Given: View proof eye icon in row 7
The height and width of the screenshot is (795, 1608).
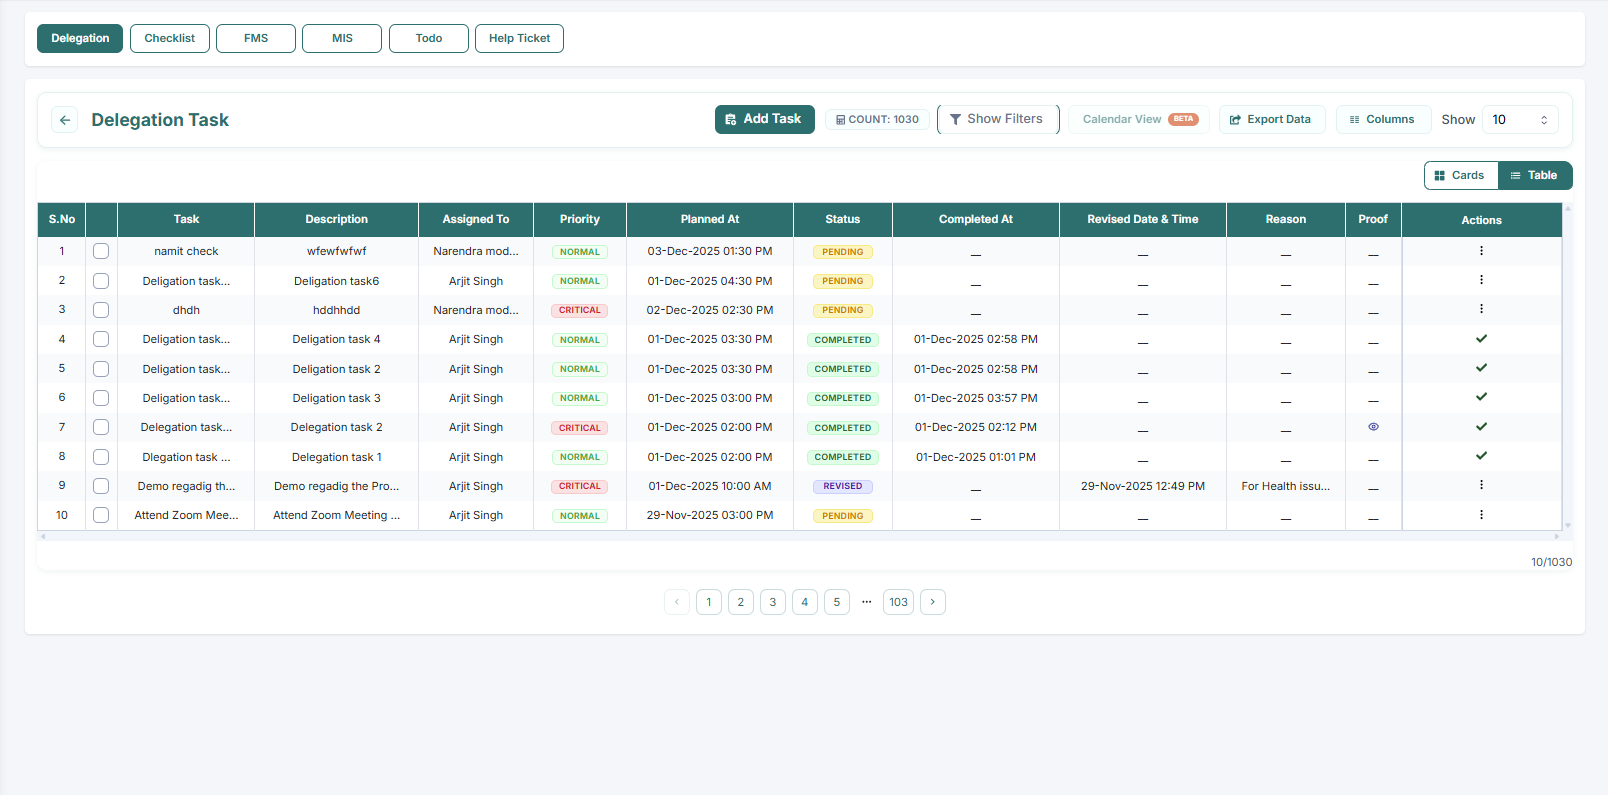Looking at the screenshot, I should click(1373, 427).
